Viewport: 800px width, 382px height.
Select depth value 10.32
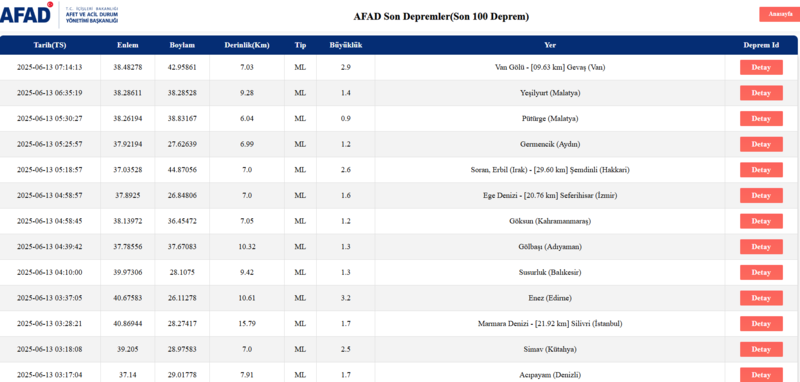(247, 247)
